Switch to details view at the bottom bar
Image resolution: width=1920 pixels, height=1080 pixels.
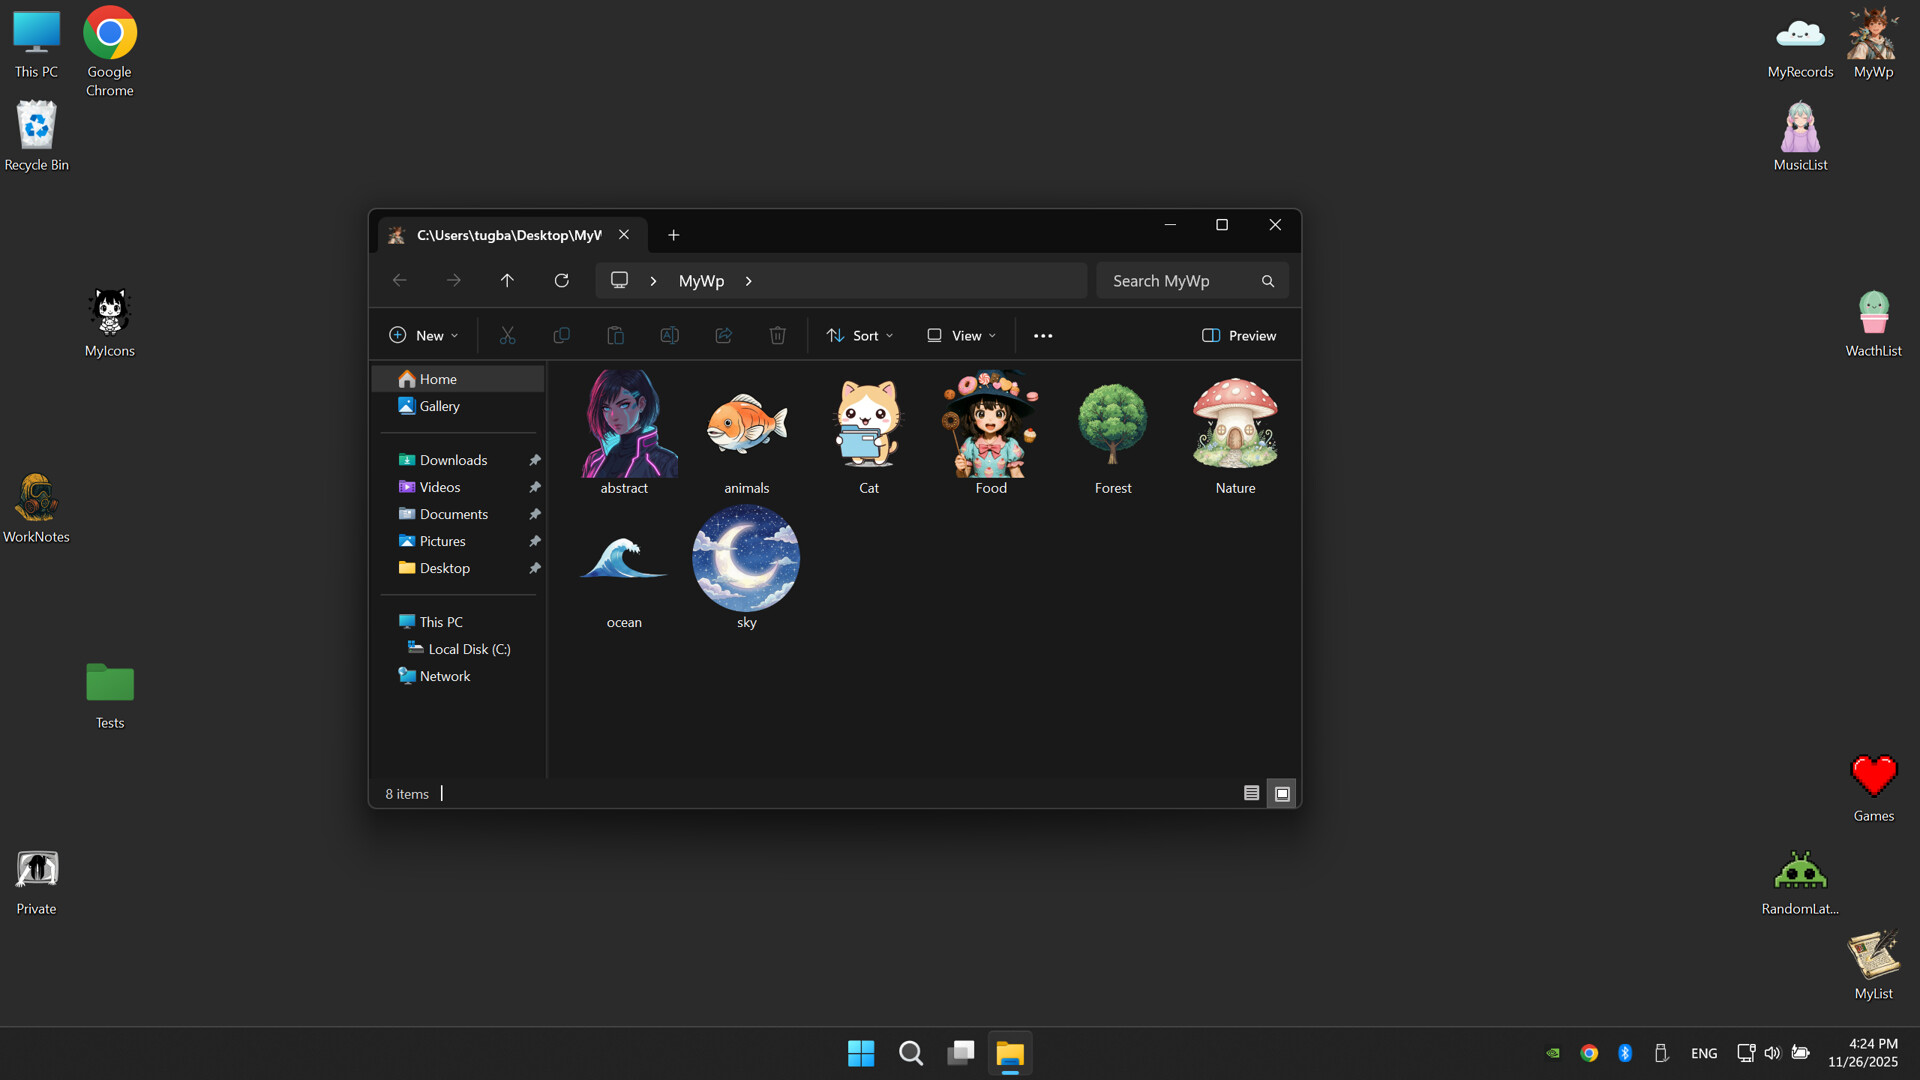1250,792
